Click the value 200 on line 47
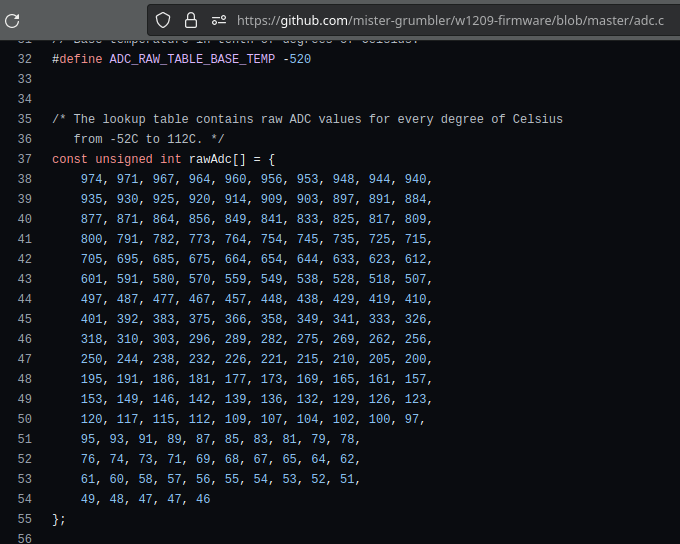Image resolution: width=680 pixels, height=544 pixels. pos(415,359)
